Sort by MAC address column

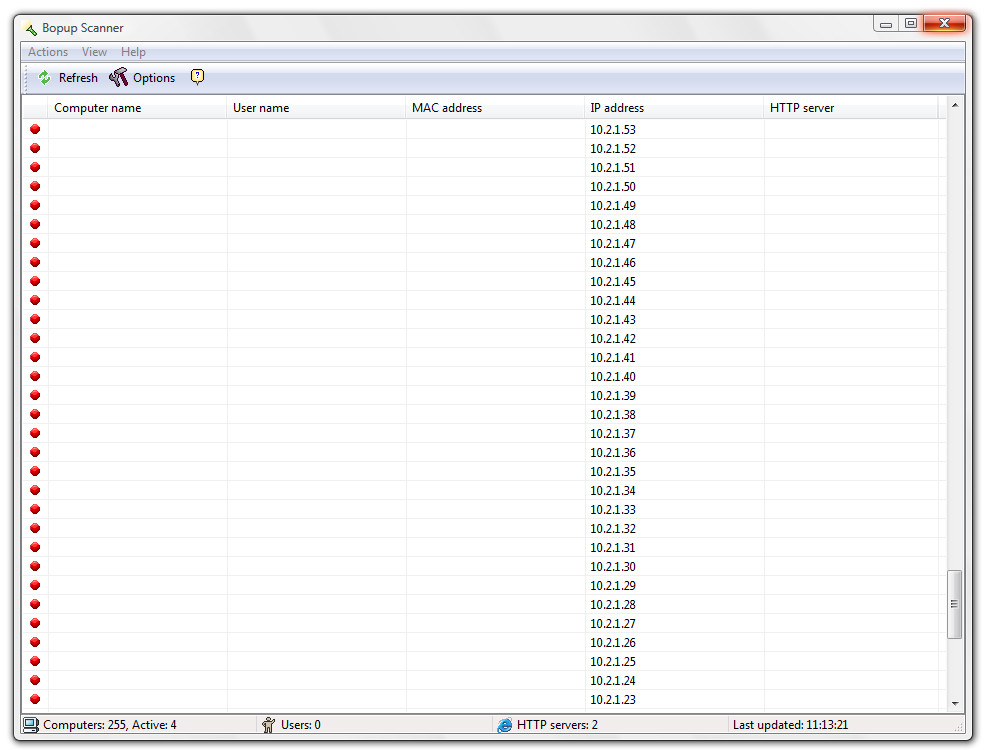click(495, 108)
